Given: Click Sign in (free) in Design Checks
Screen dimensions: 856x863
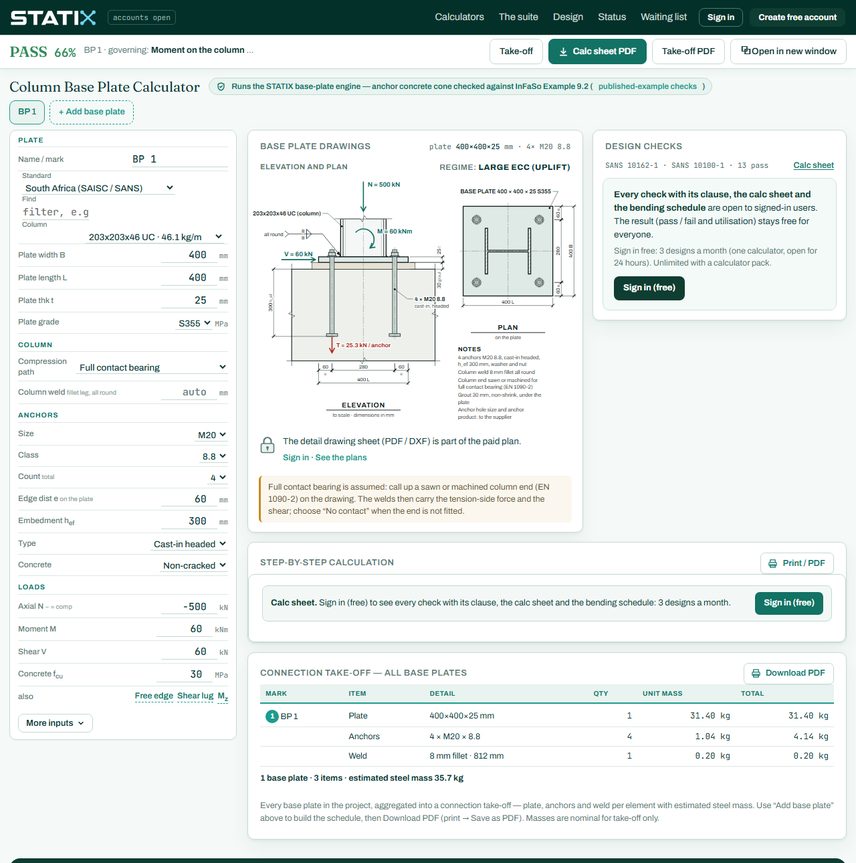Looking at the screenshot, I should click(649, 288).
